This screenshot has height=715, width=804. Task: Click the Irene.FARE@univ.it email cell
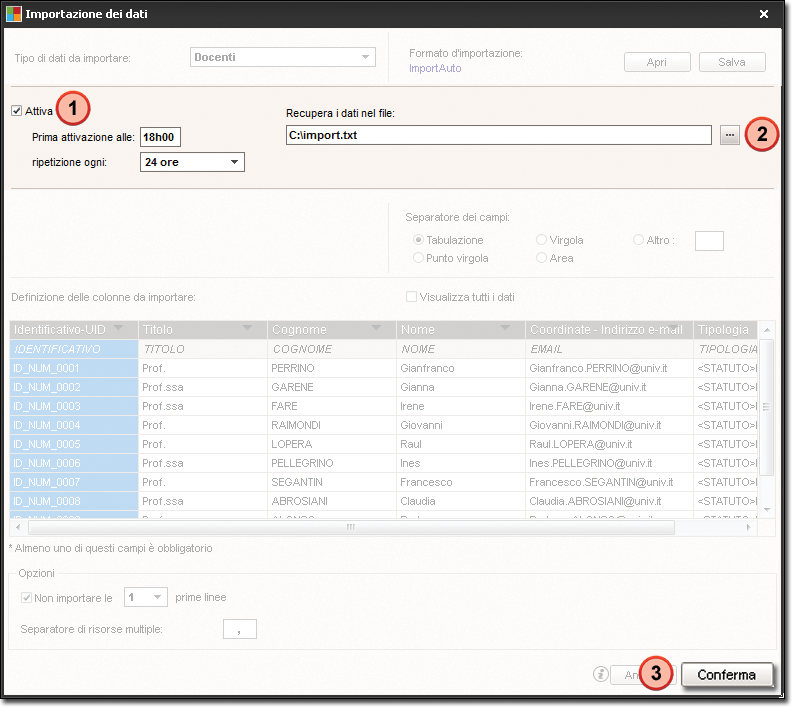point(609,406)
